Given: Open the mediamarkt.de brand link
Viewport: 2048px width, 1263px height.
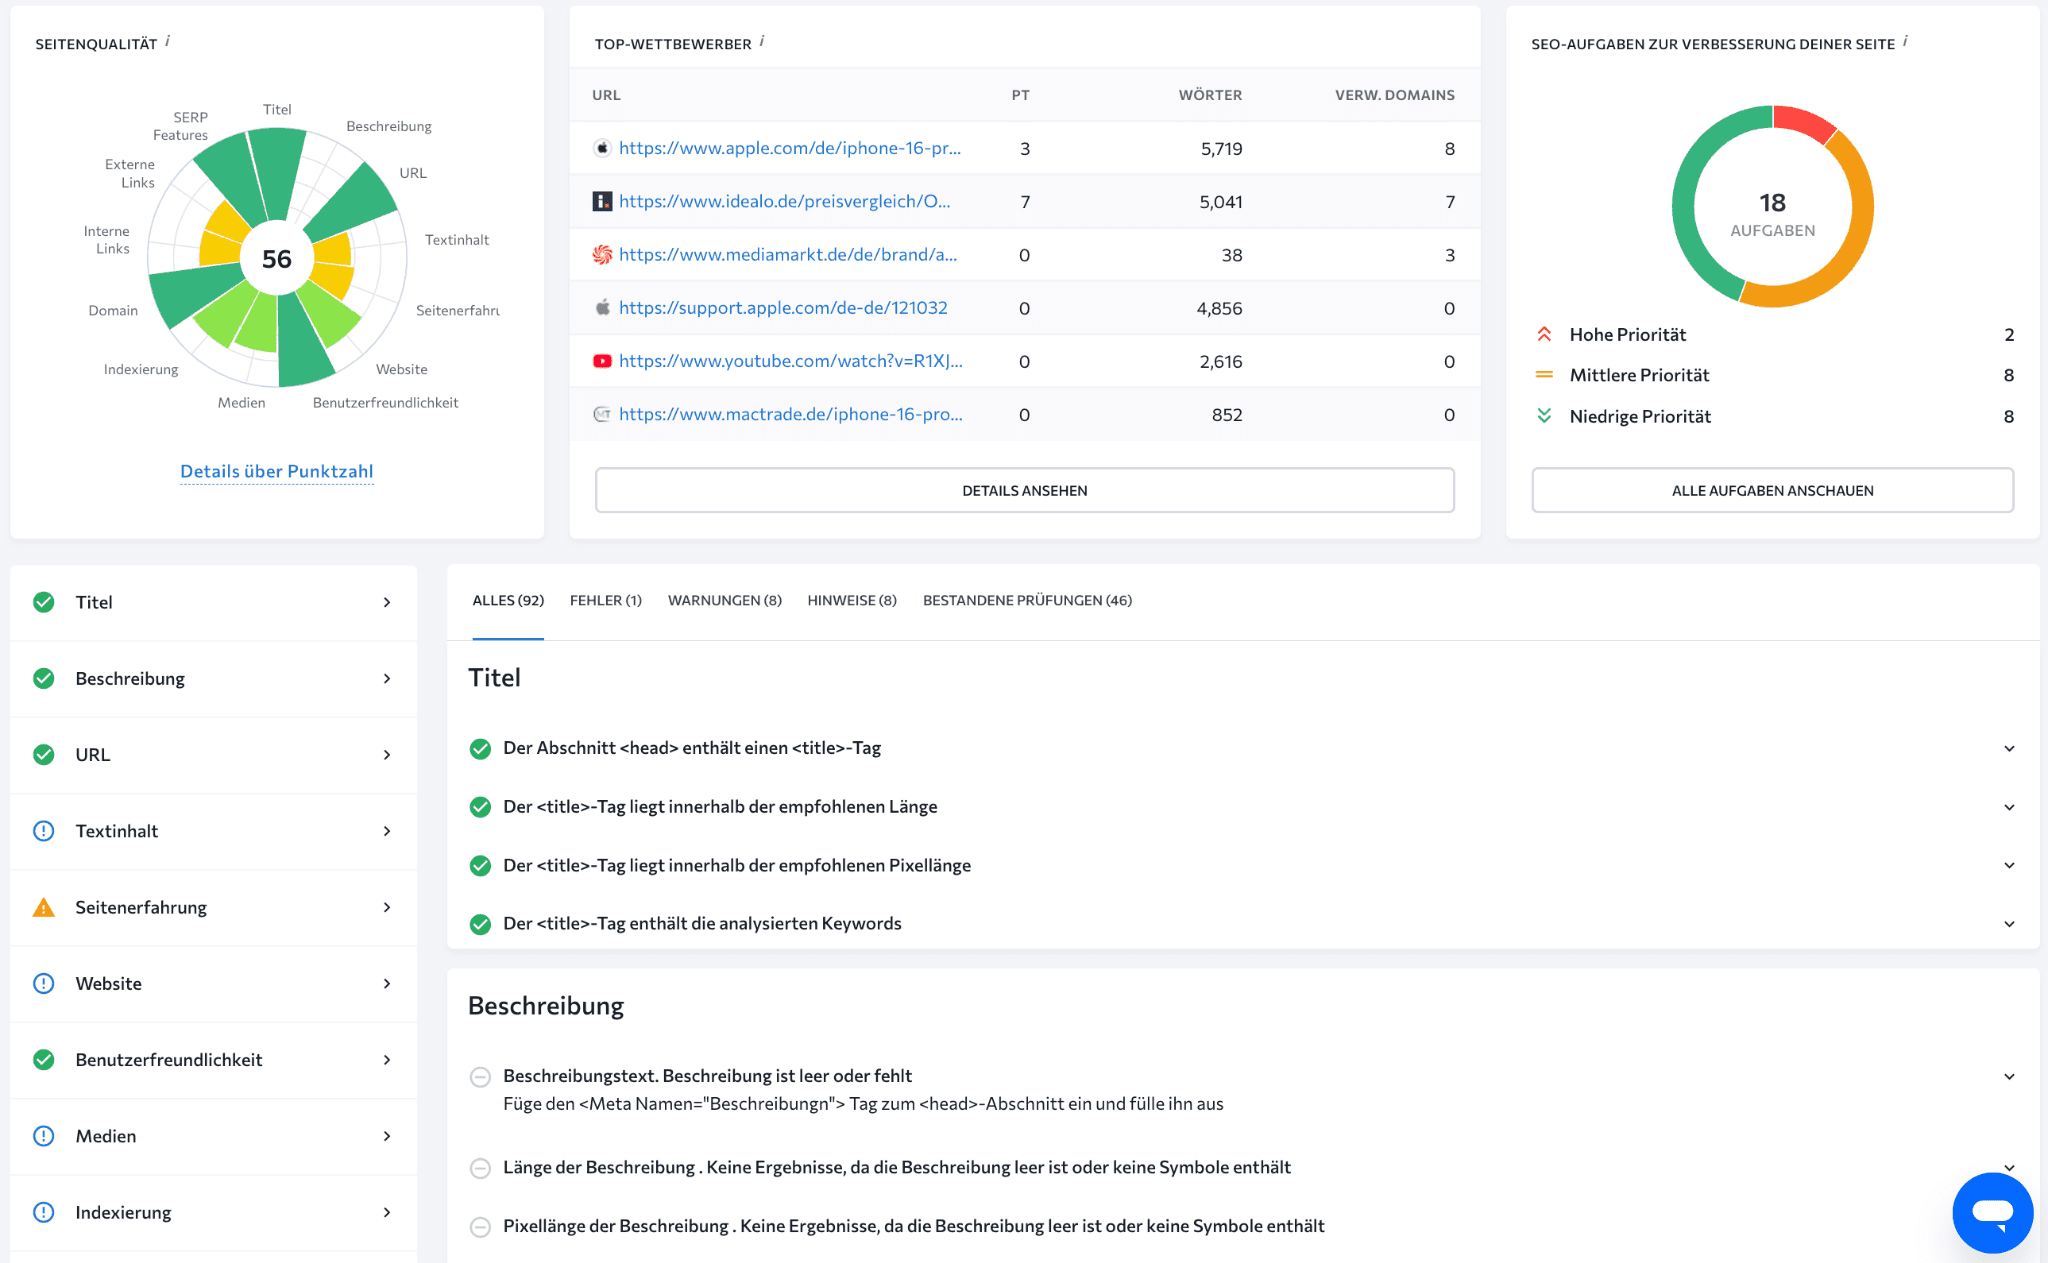Looking at the screenshot, I should [x=788, y=254].
